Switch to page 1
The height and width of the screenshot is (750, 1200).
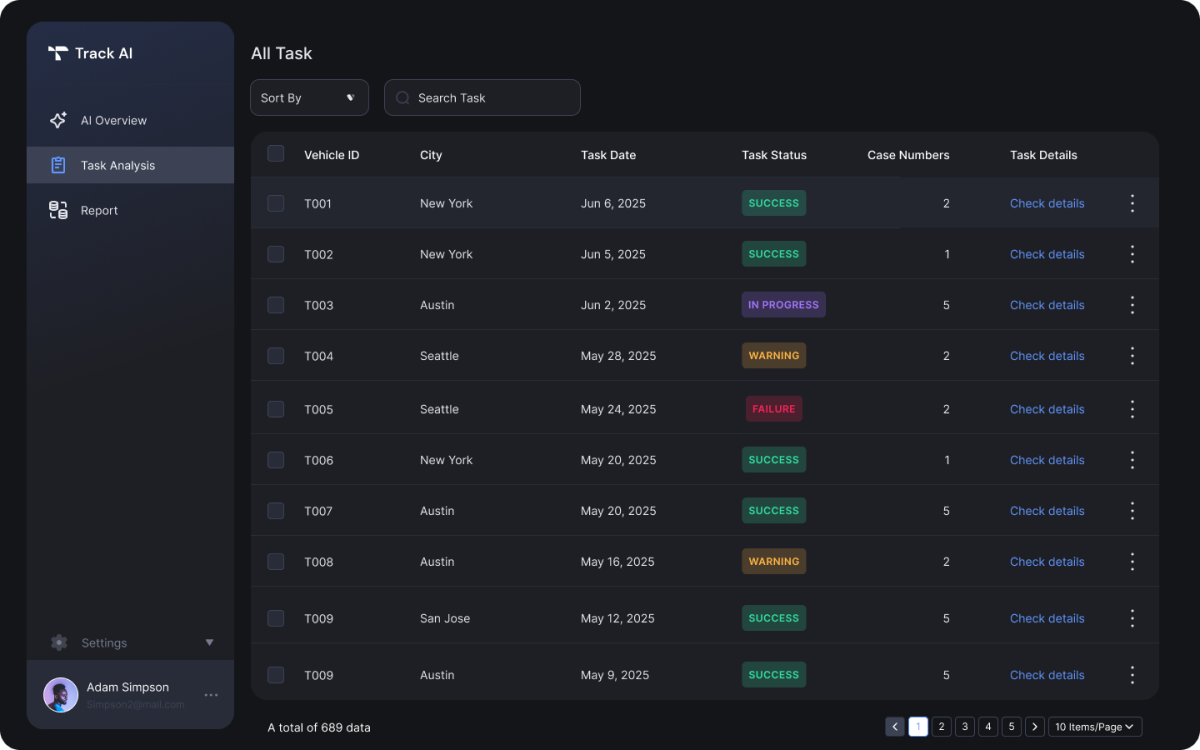pos(918,727)
